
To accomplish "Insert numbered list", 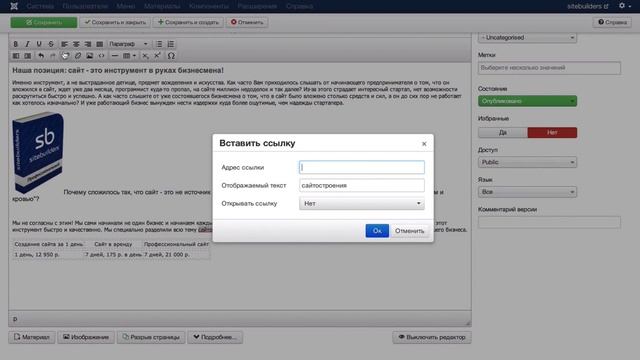I will 171,44.
